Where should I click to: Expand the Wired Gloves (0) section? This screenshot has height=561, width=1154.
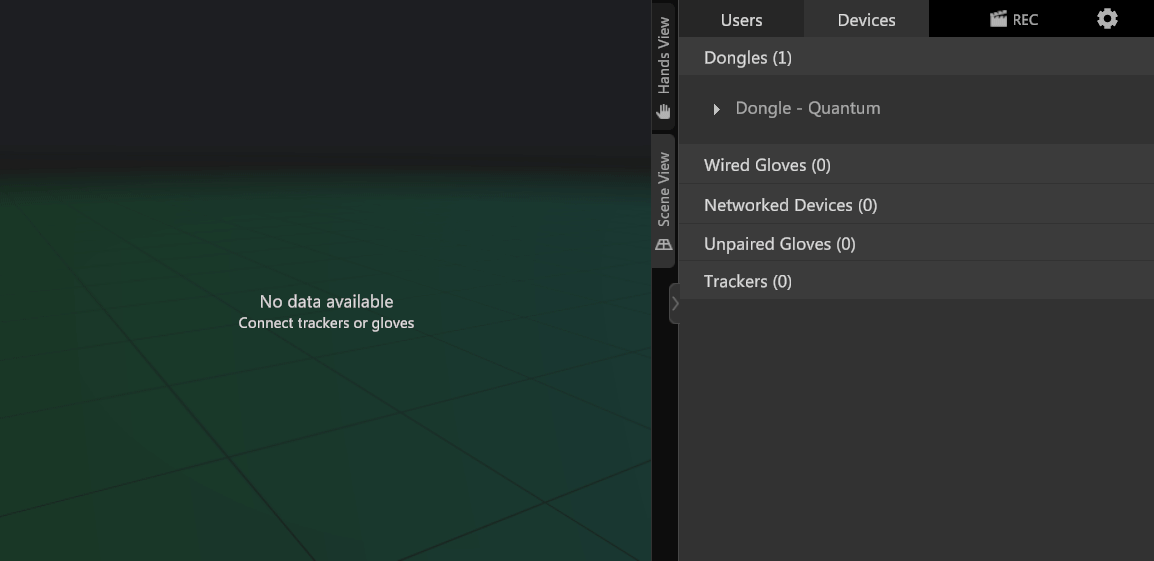tap(767, 165)
